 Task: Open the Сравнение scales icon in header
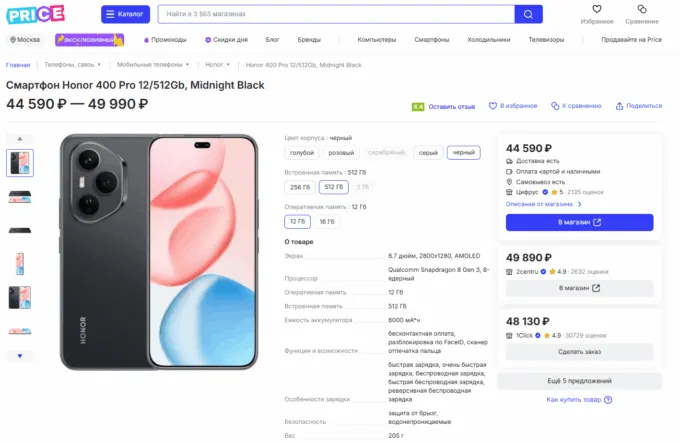pyautogui.click(x=642, y=10)
